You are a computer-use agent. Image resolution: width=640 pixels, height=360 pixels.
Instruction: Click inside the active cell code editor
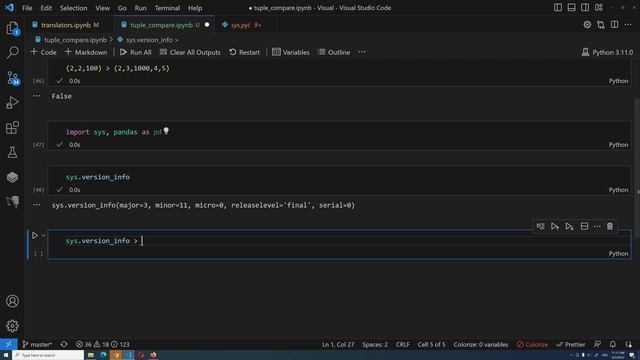pyautogui.click(x=339, y=241)
